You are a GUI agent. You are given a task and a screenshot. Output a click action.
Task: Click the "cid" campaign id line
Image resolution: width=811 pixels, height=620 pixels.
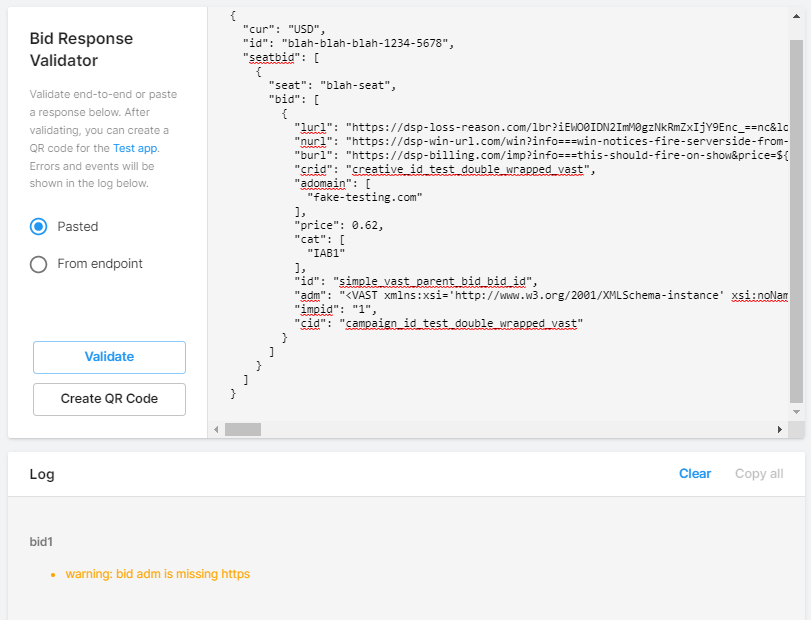[439, 323]
